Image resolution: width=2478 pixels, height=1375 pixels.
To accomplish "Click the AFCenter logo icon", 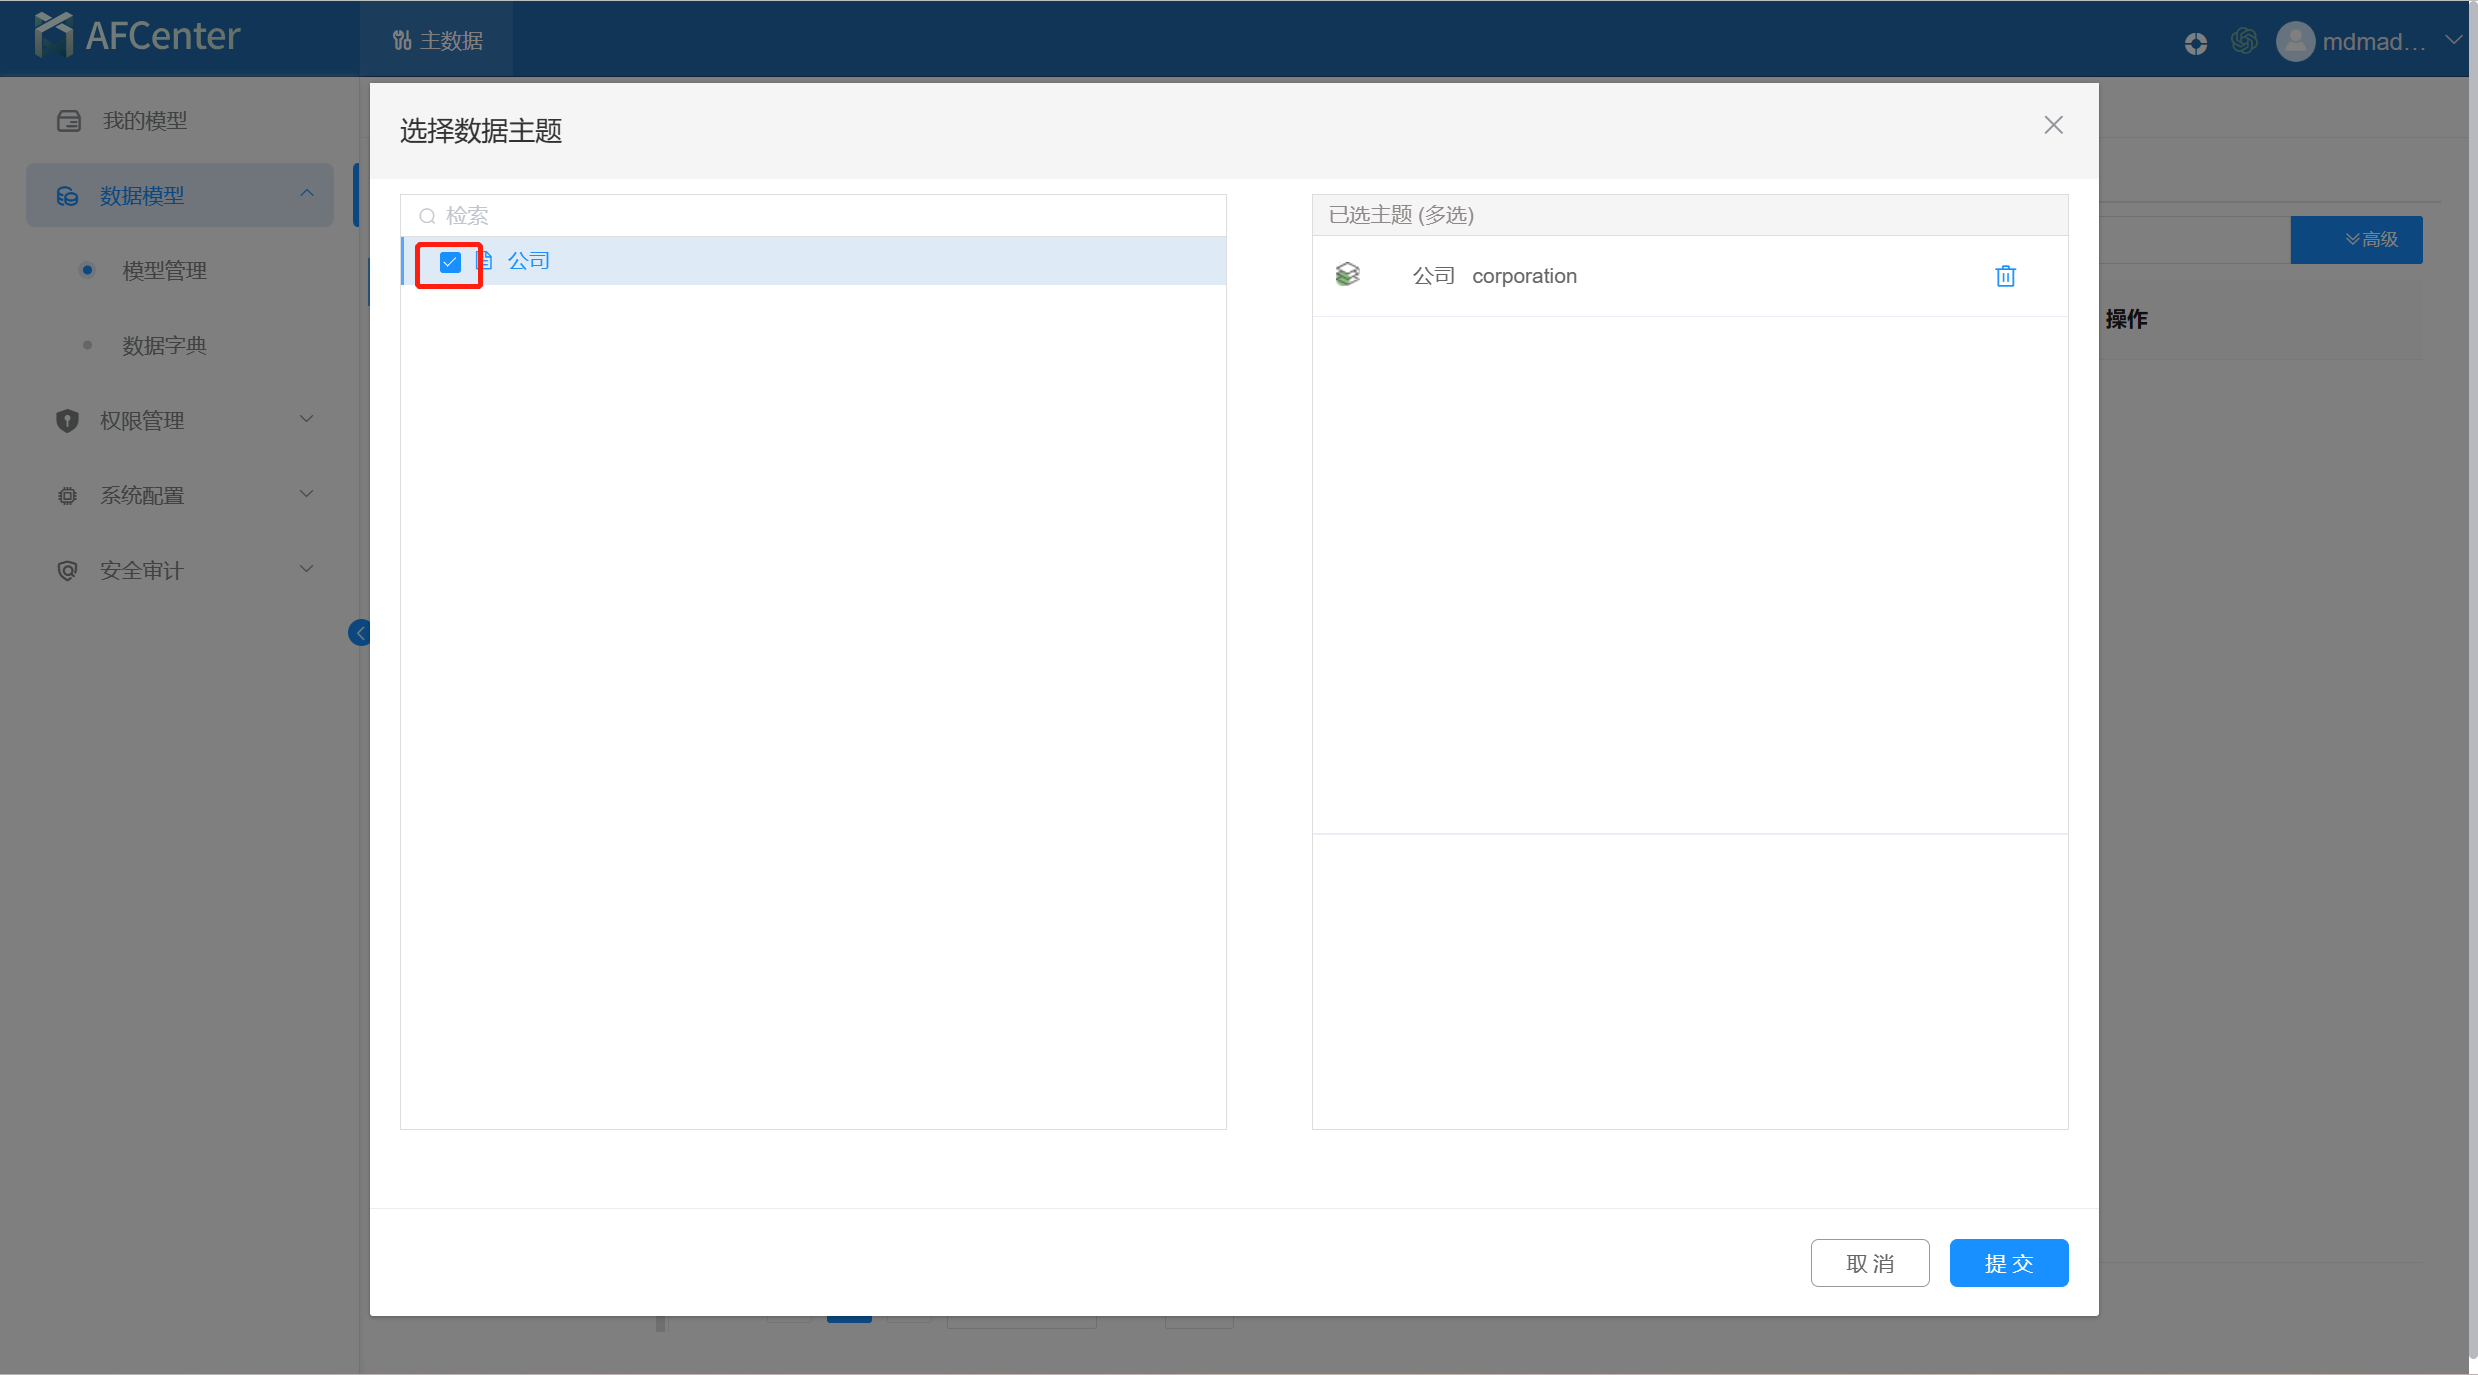I will point(53,36).
